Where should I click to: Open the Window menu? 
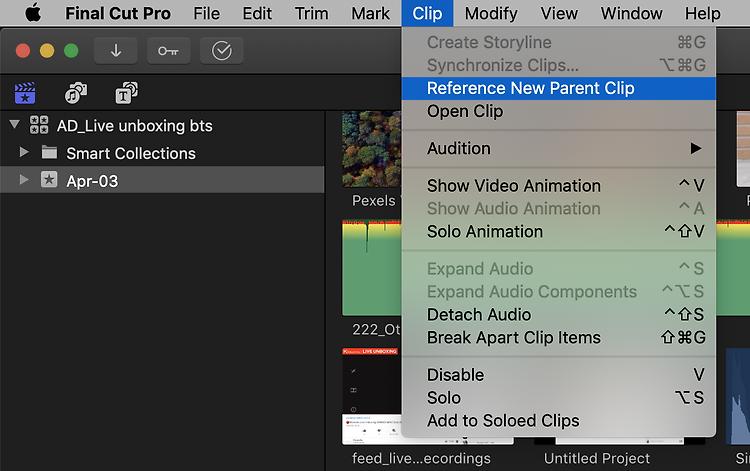click(x=631, y=13)
